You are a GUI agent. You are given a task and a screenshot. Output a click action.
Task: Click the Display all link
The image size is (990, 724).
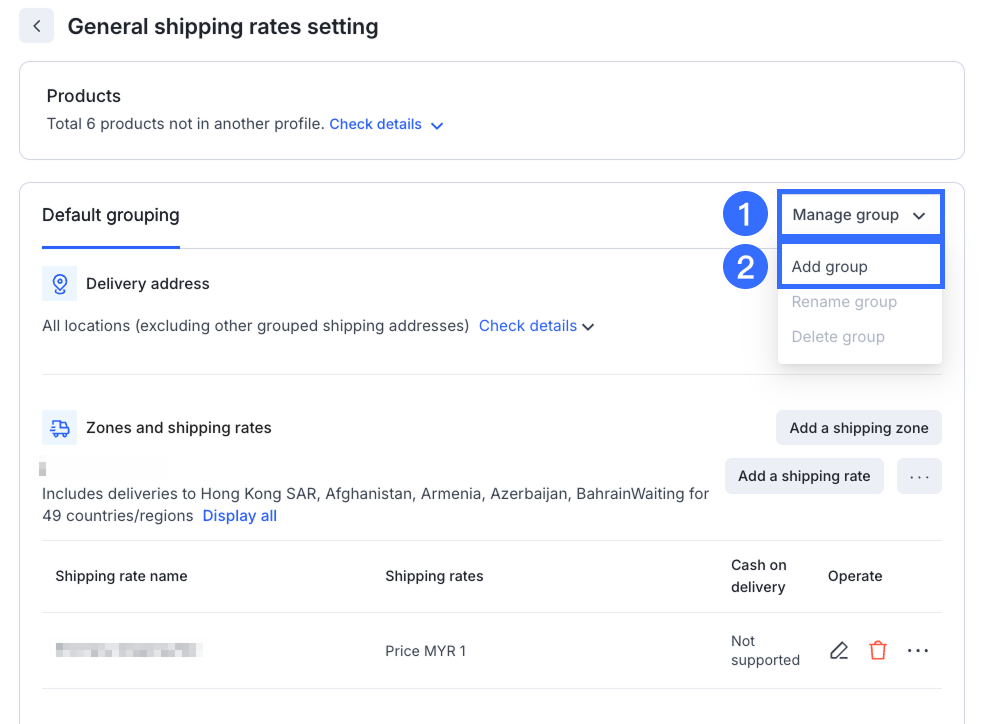coord(240,516)
